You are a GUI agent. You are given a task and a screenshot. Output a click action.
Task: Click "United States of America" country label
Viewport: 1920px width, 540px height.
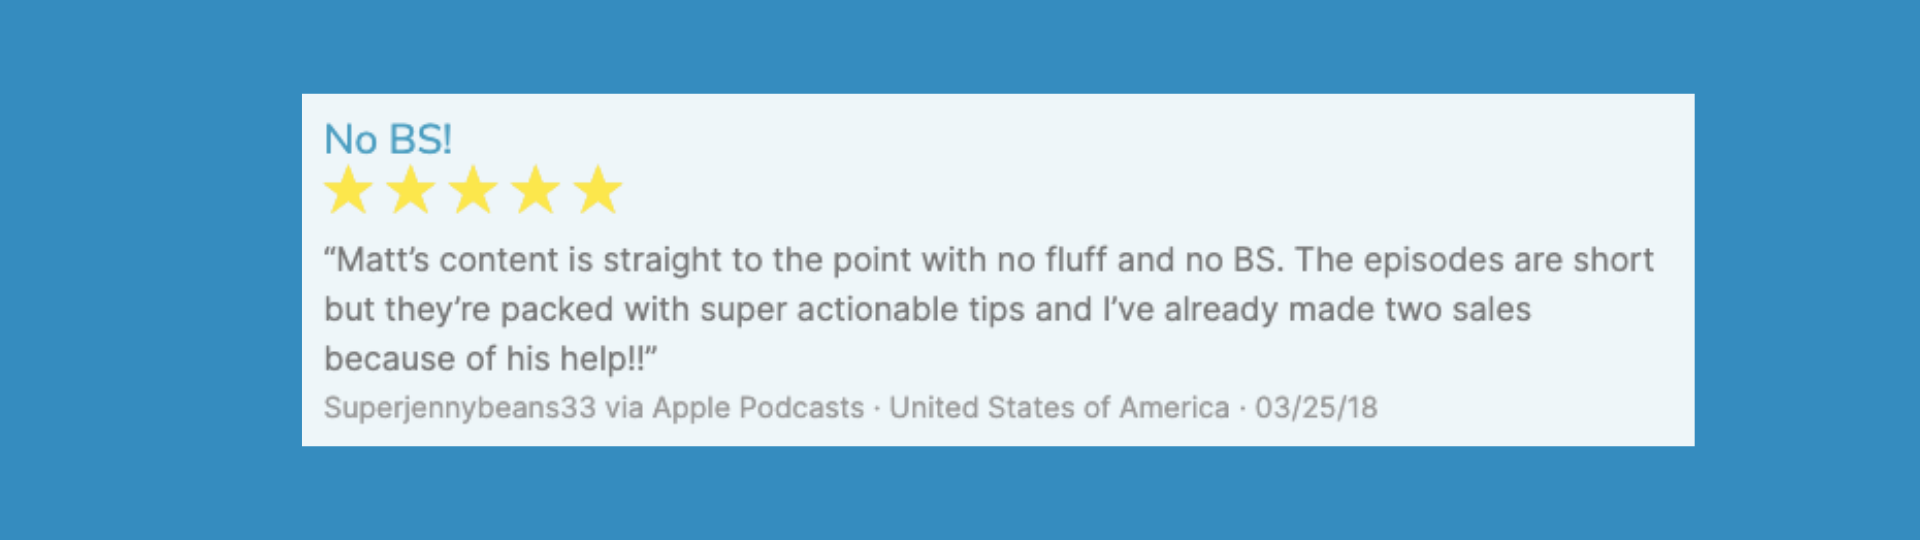(1059, 408)
